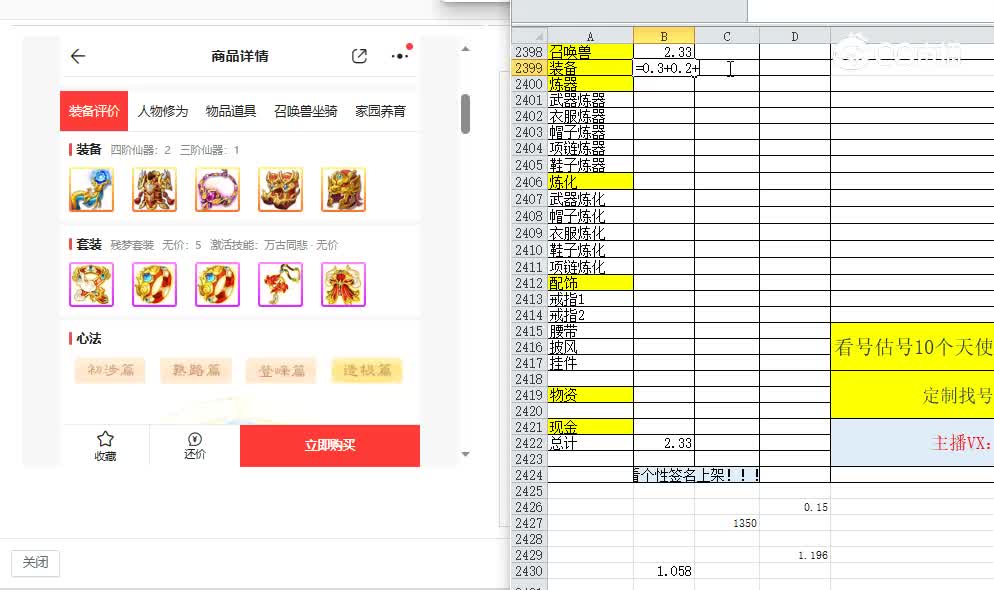
Task: Click the 收藏 star icon
Action: pyautogui.click(x=104, y=440)
